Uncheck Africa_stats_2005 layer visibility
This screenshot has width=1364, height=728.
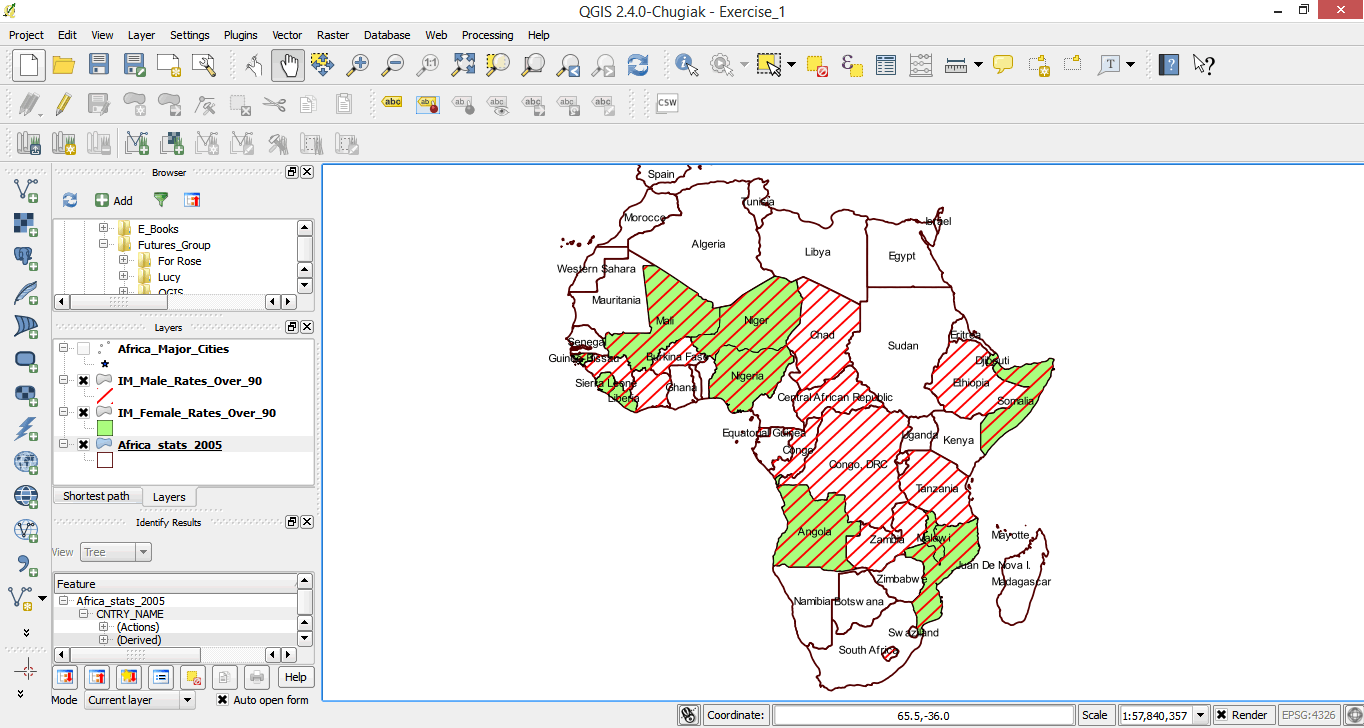(x=83, y=445)
